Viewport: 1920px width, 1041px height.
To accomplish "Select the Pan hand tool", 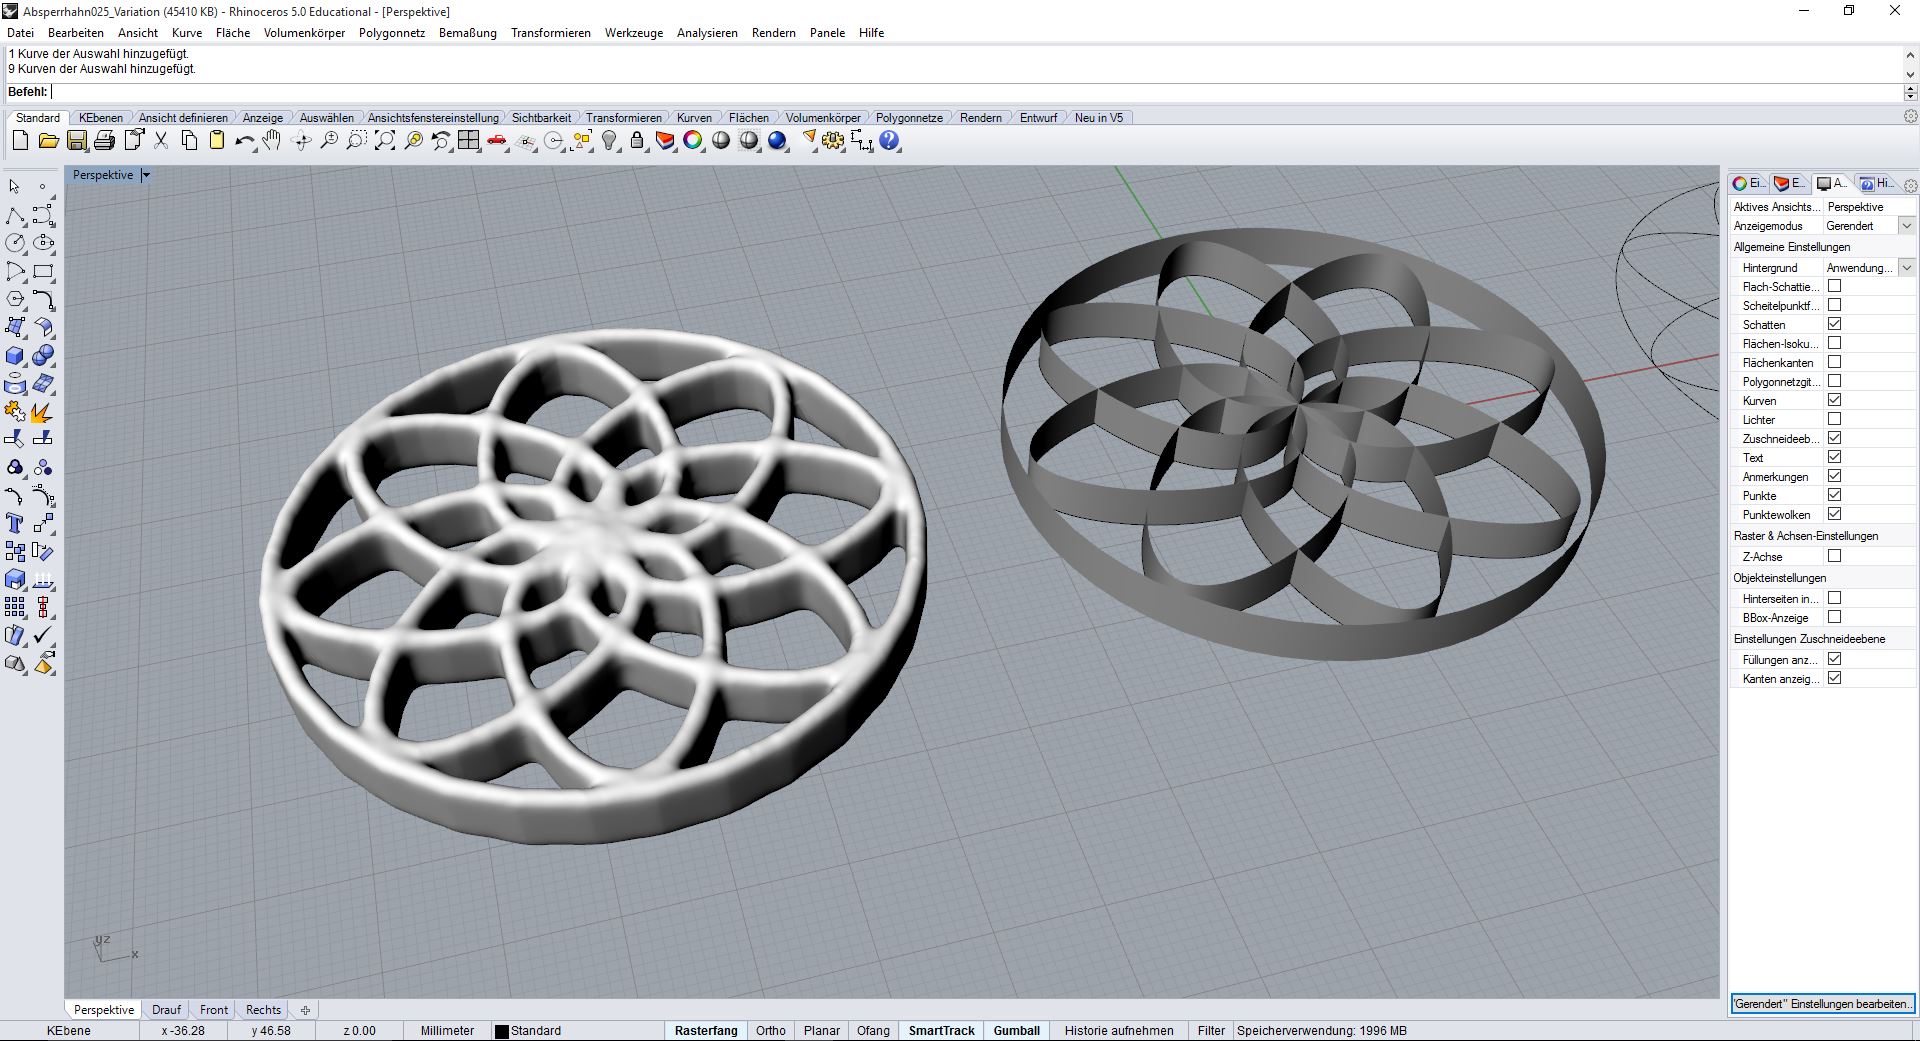I will point(272,141).
